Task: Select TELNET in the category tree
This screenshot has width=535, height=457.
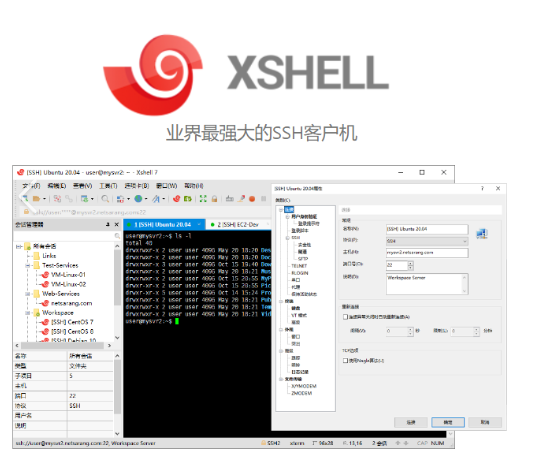Action: [x=299, y=266]
